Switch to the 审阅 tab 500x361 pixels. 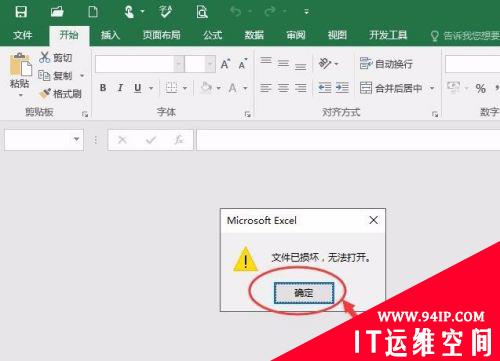[x=296, y=35]
